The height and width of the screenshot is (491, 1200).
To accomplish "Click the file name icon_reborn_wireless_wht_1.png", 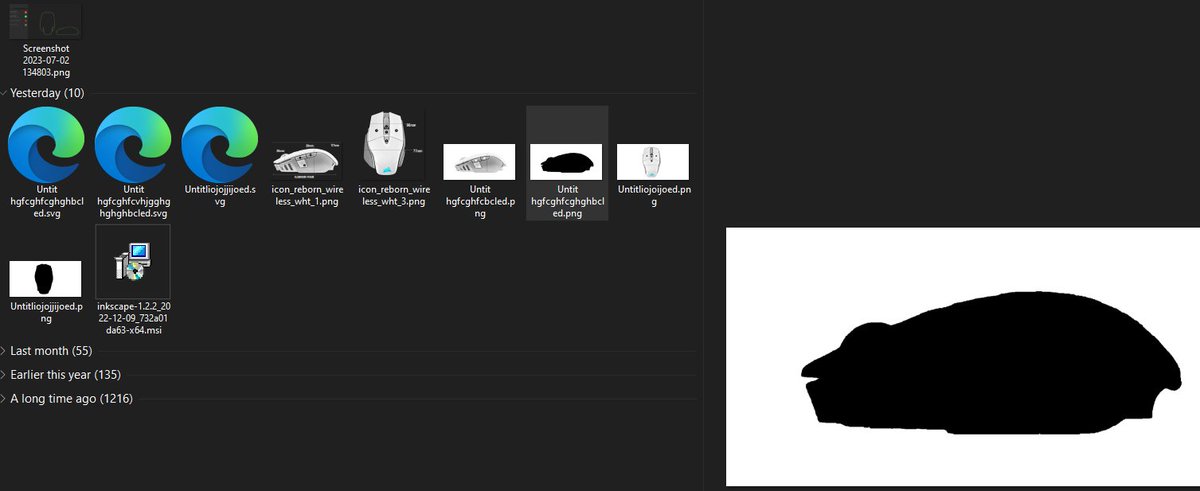I will click(x=307, y=195).
